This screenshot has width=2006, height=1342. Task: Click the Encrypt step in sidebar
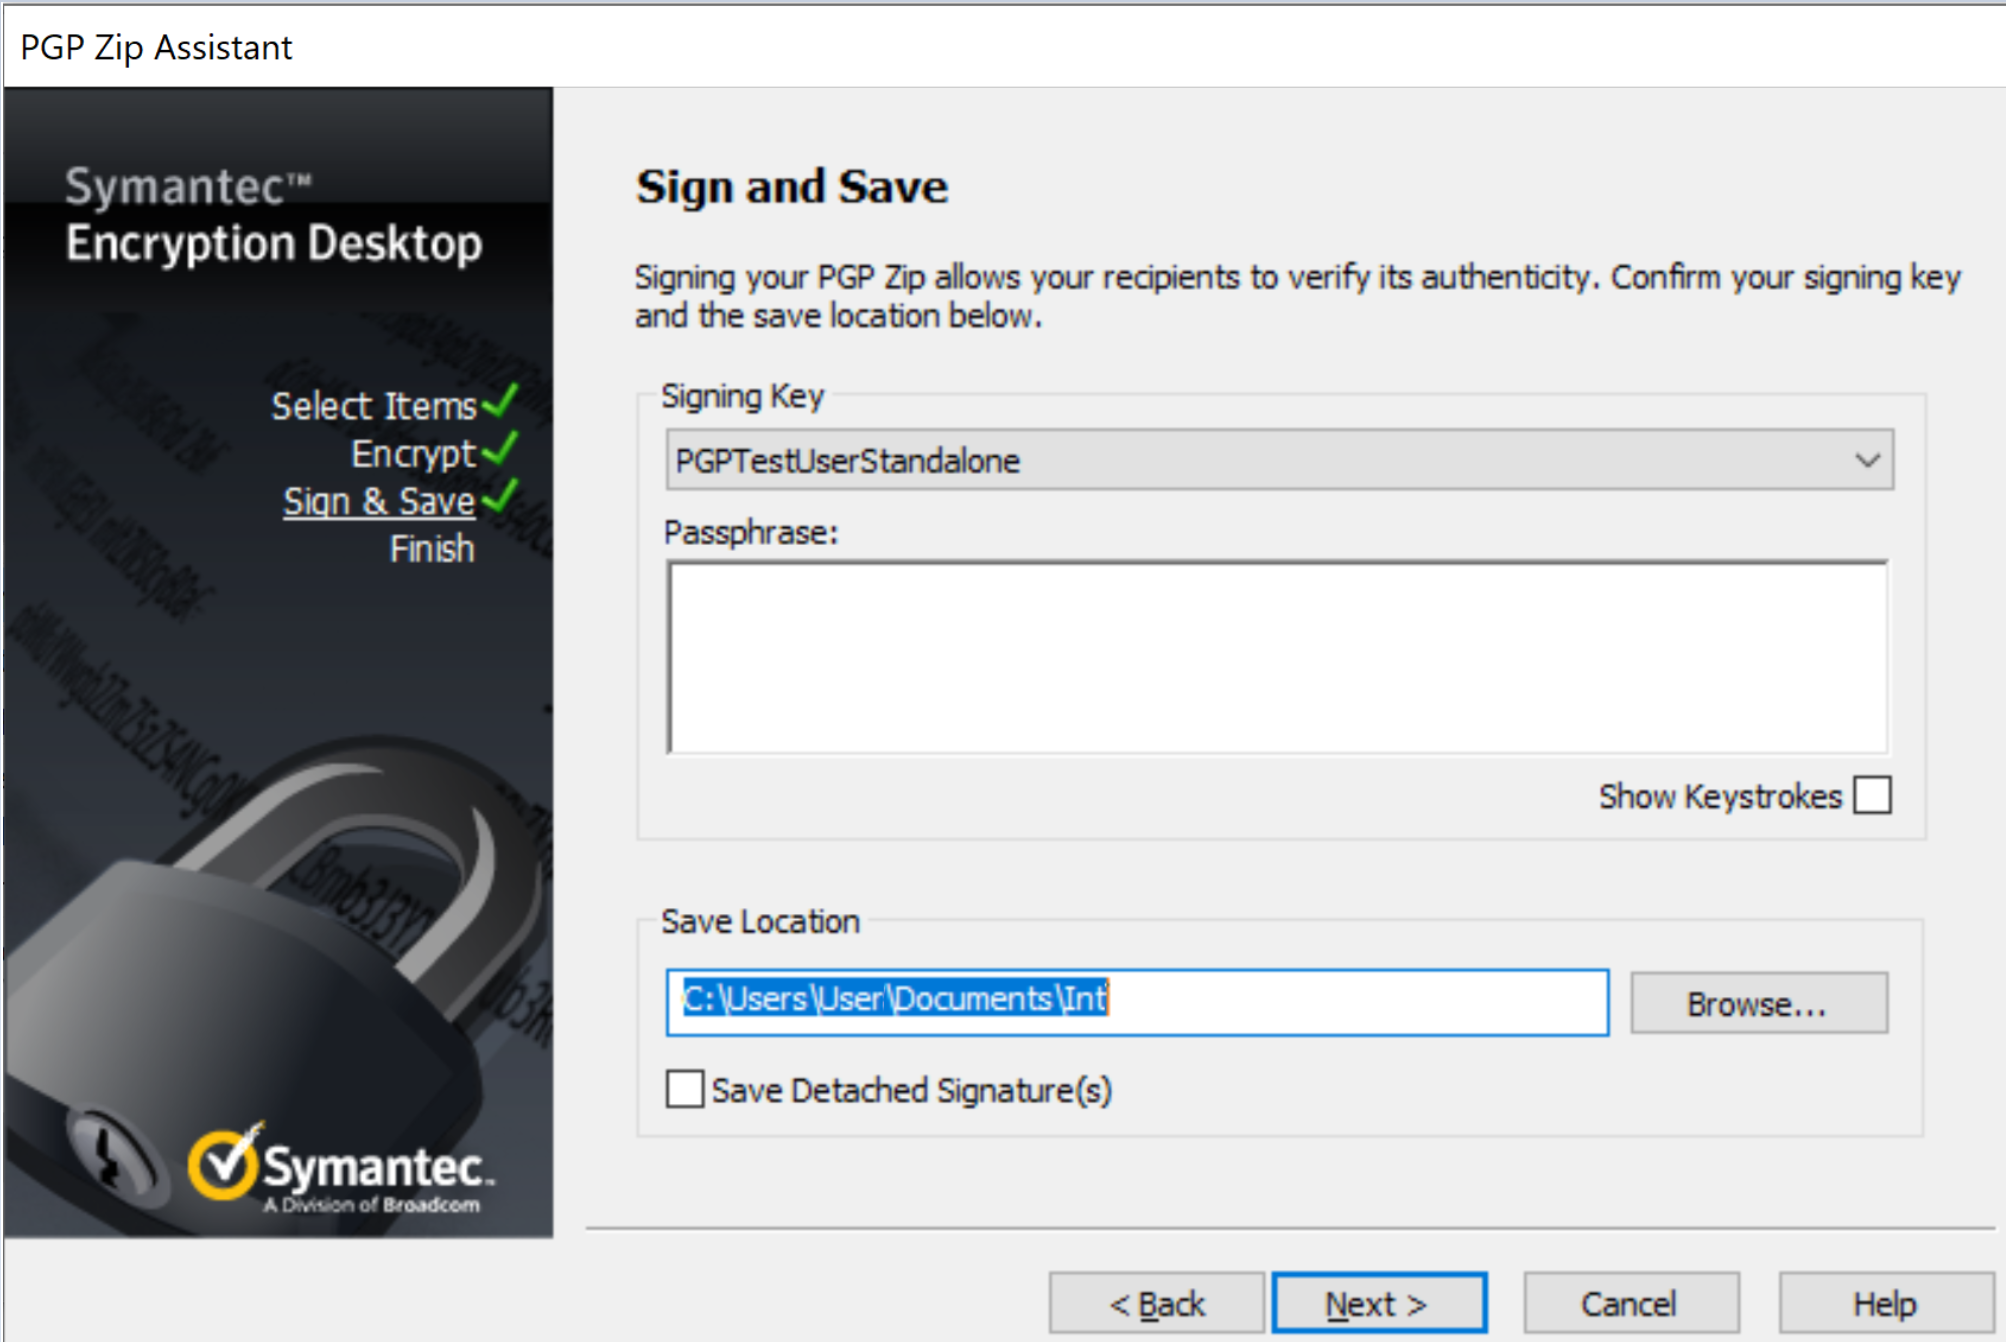tap(414, 454)
